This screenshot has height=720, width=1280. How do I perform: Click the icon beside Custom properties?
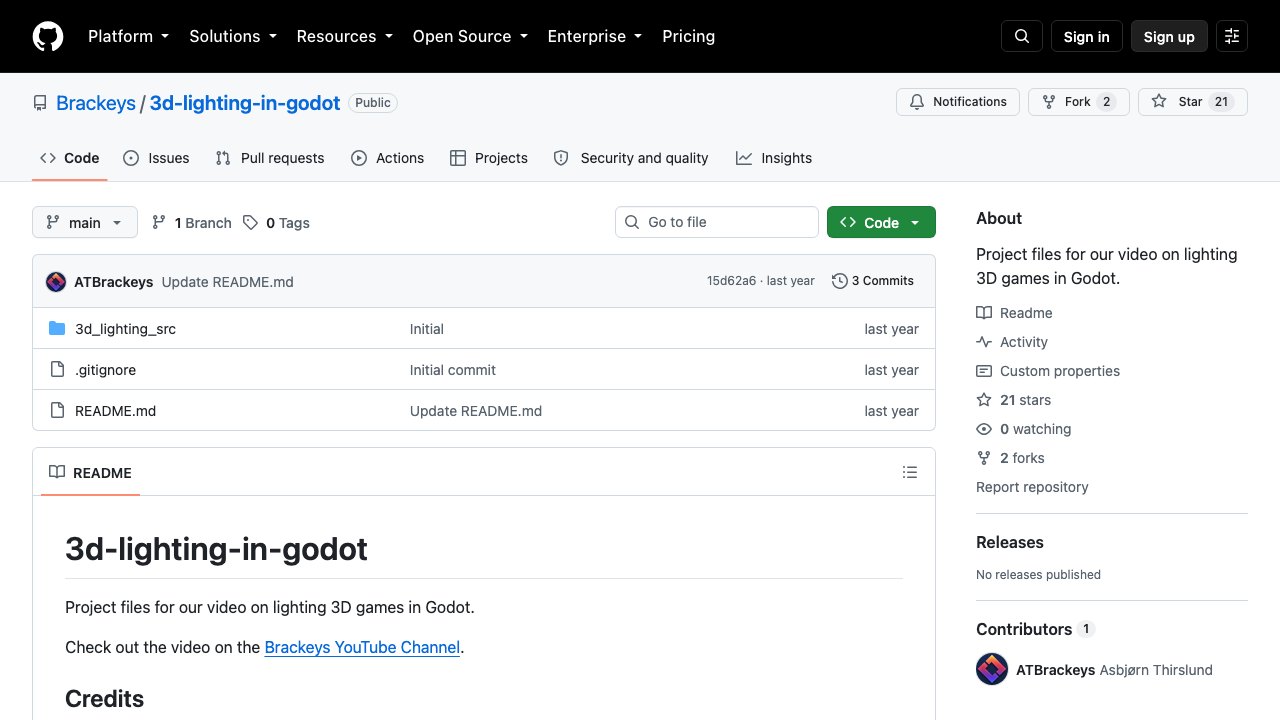point(984,371)
